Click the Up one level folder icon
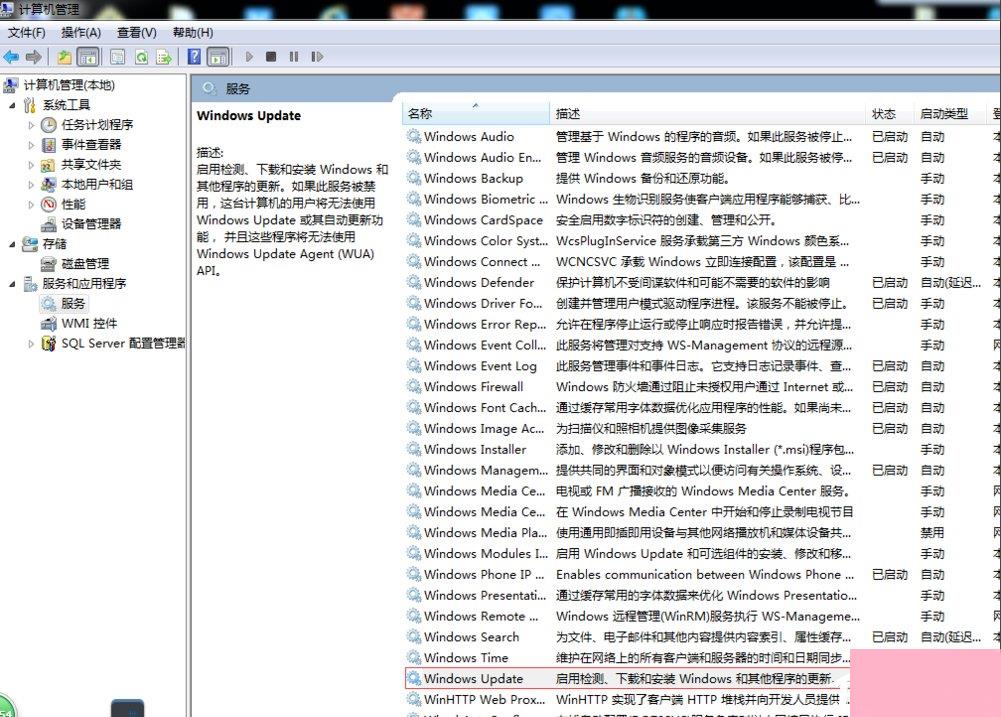 click(x=64, y=57)
